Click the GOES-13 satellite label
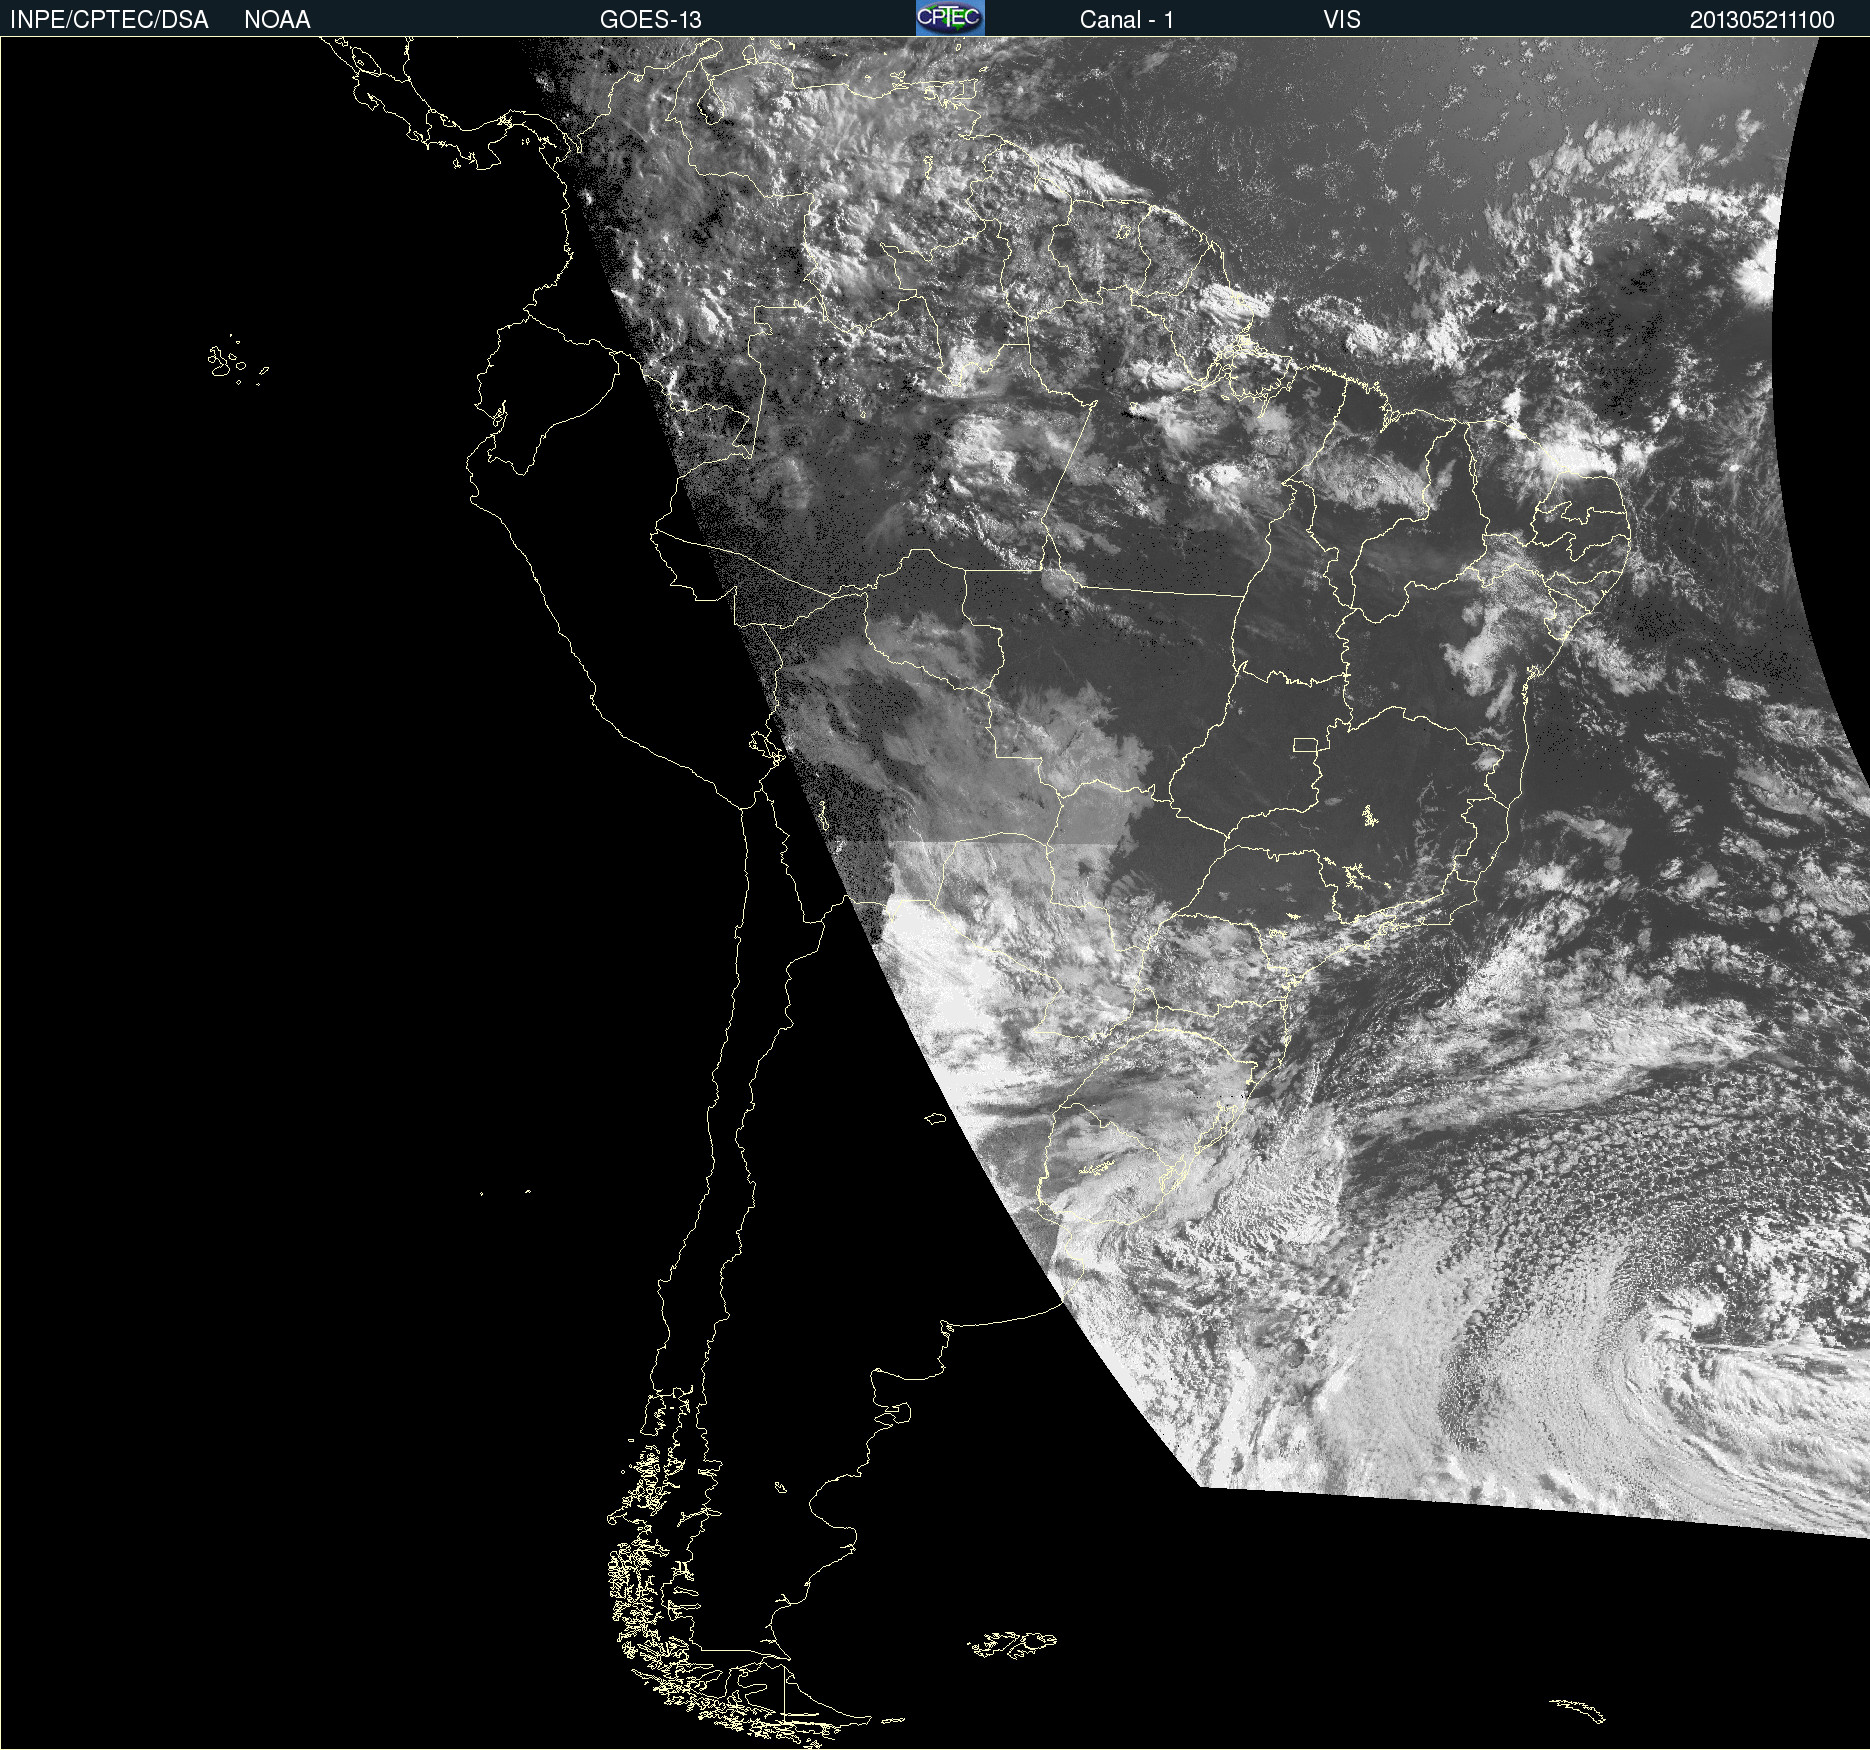This screenshot has height=1750, width=1870. 651,20
